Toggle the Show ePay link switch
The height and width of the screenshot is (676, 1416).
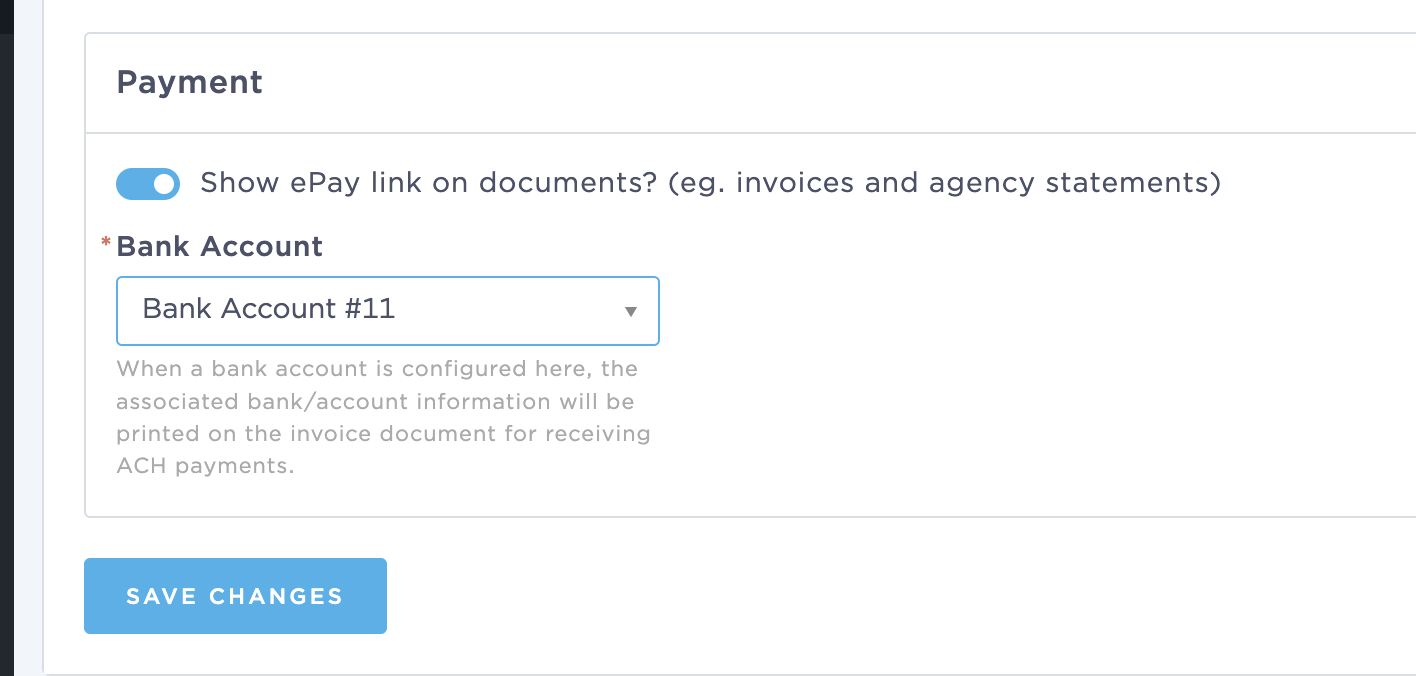tap(148, 184)
